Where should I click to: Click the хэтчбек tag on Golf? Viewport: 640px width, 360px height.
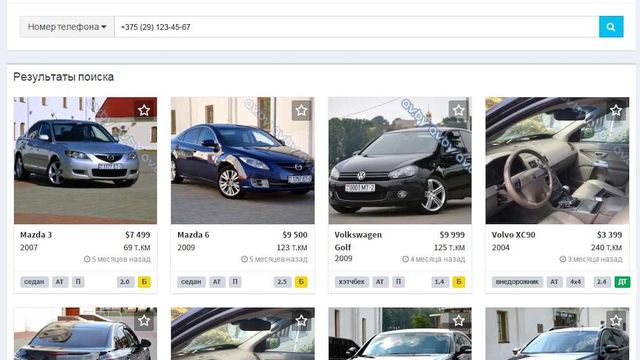click(x=352, y=282)
